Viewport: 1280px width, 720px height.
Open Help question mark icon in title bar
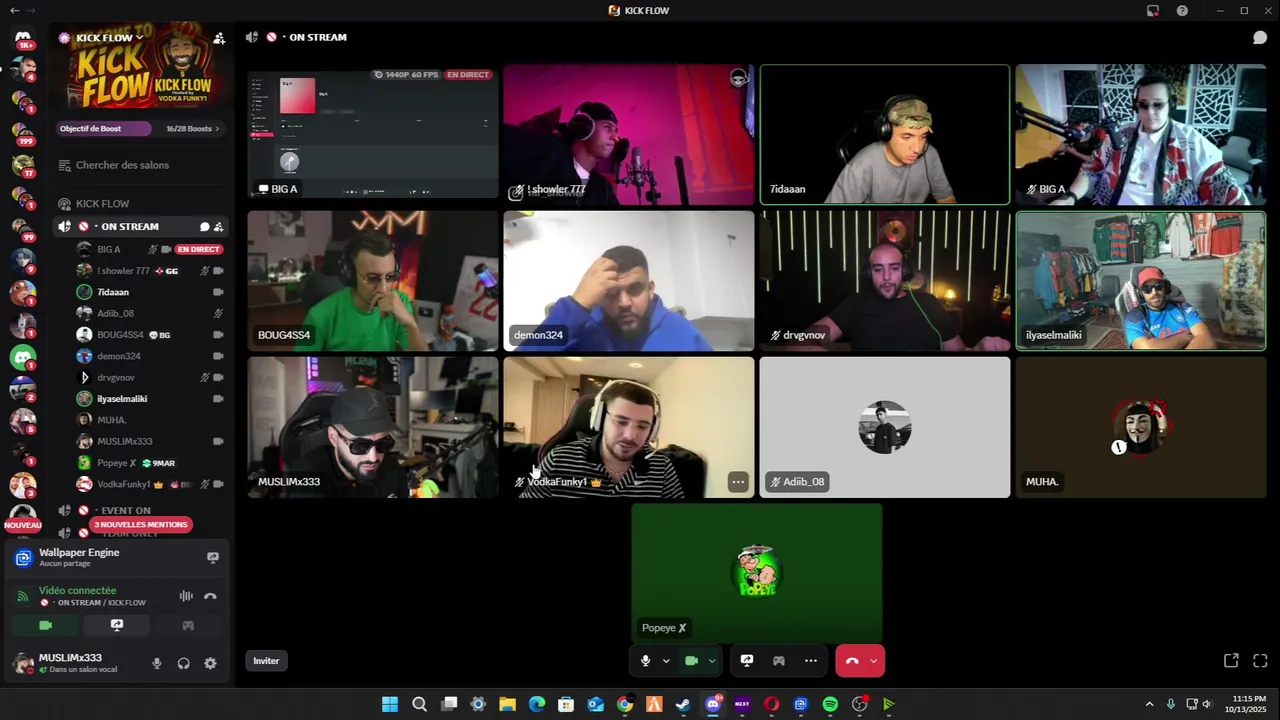click(x=1182, y=10)
